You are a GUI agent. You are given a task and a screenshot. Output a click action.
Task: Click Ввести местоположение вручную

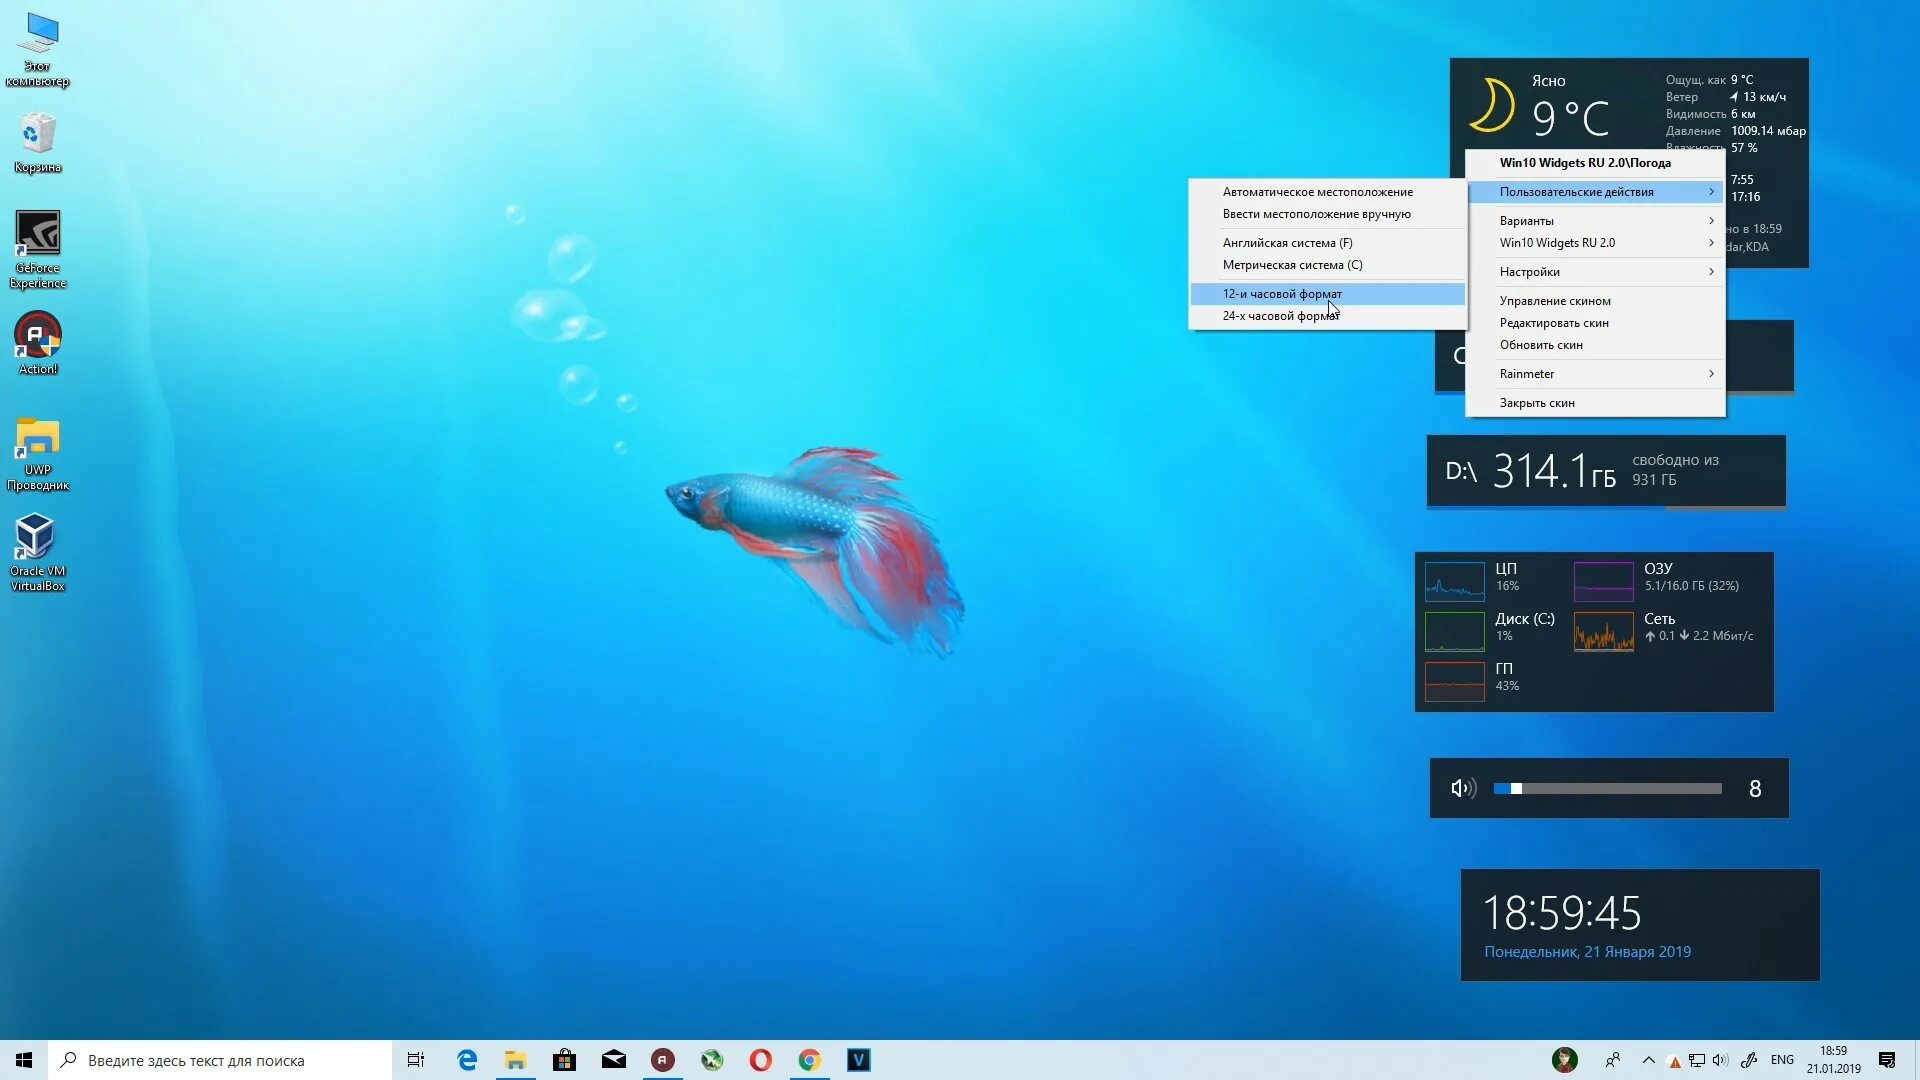[1316, 214]
